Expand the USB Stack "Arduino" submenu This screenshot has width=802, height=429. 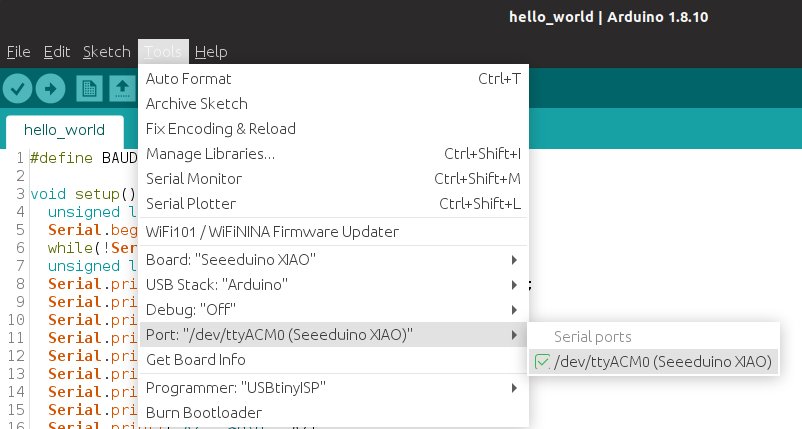pos(332,285)
